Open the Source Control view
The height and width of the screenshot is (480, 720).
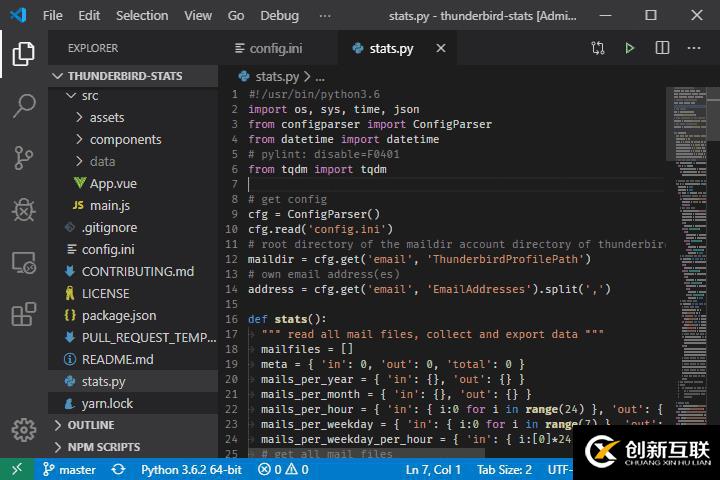23,158
